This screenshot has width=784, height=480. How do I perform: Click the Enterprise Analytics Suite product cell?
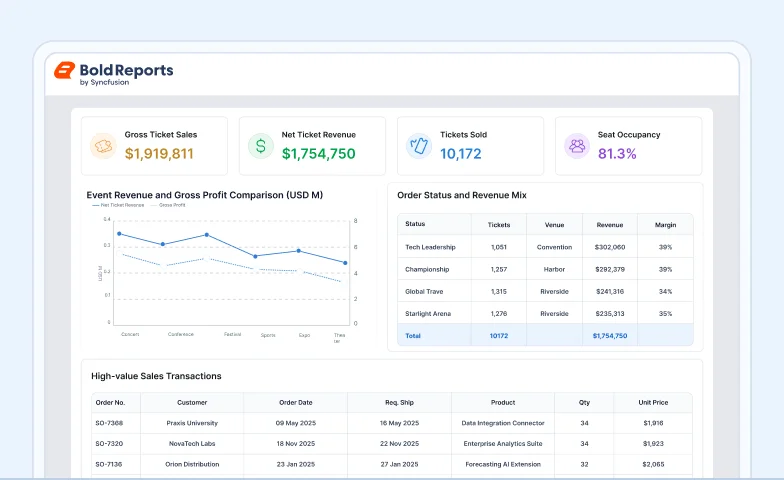(503, 444)
